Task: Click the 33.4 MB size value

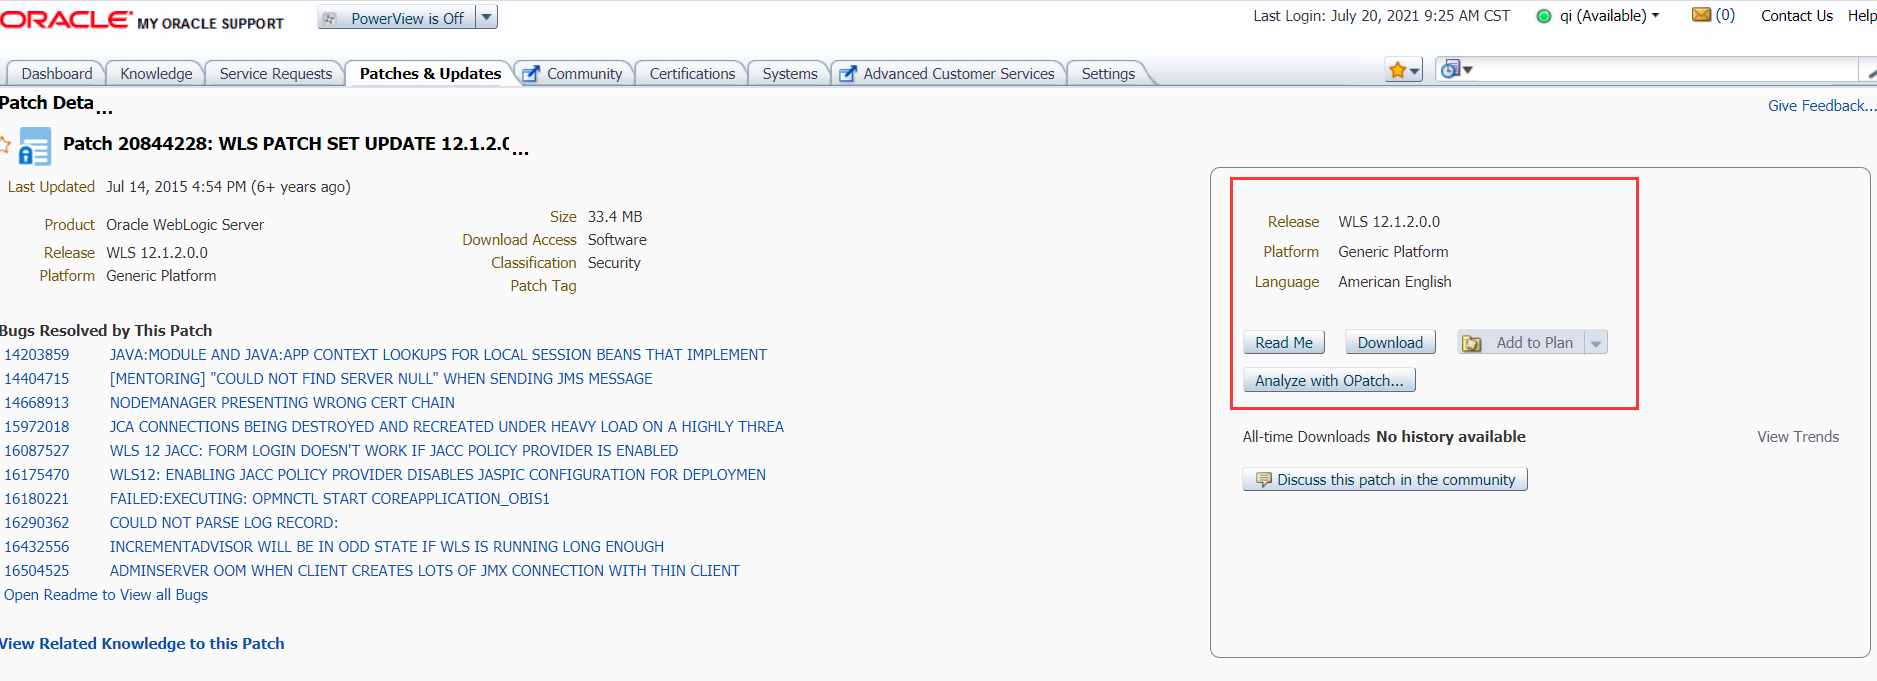Action: point(615,217)
